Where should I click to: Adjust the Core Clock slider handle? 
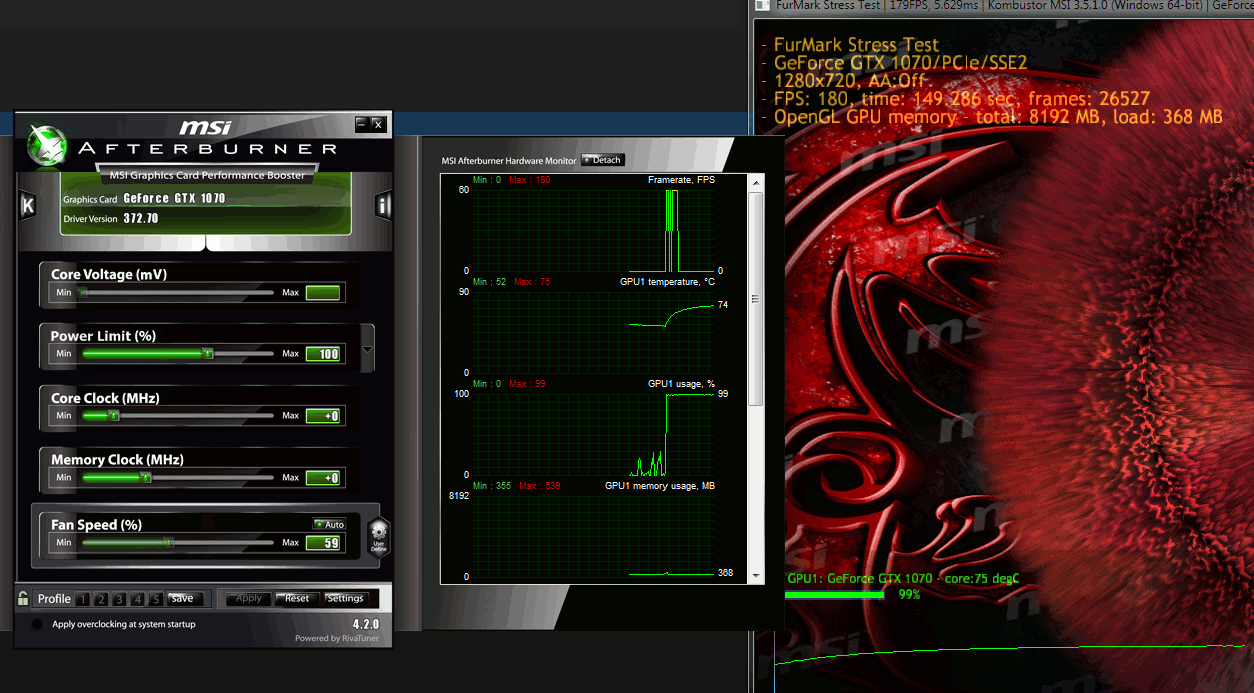(113, 415)
